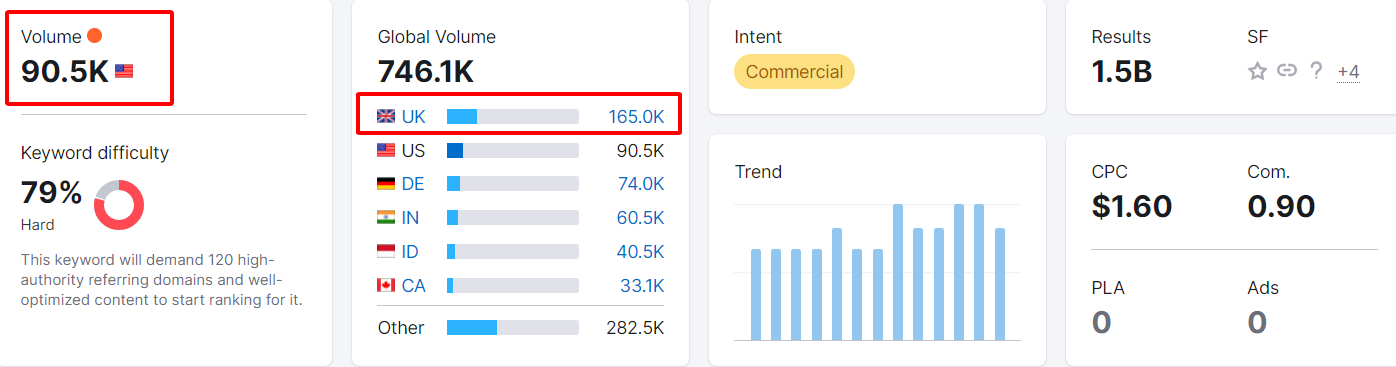1396x367 pixels.
Task: Click the Canada flag icon
Action: [x=386, y=286]
